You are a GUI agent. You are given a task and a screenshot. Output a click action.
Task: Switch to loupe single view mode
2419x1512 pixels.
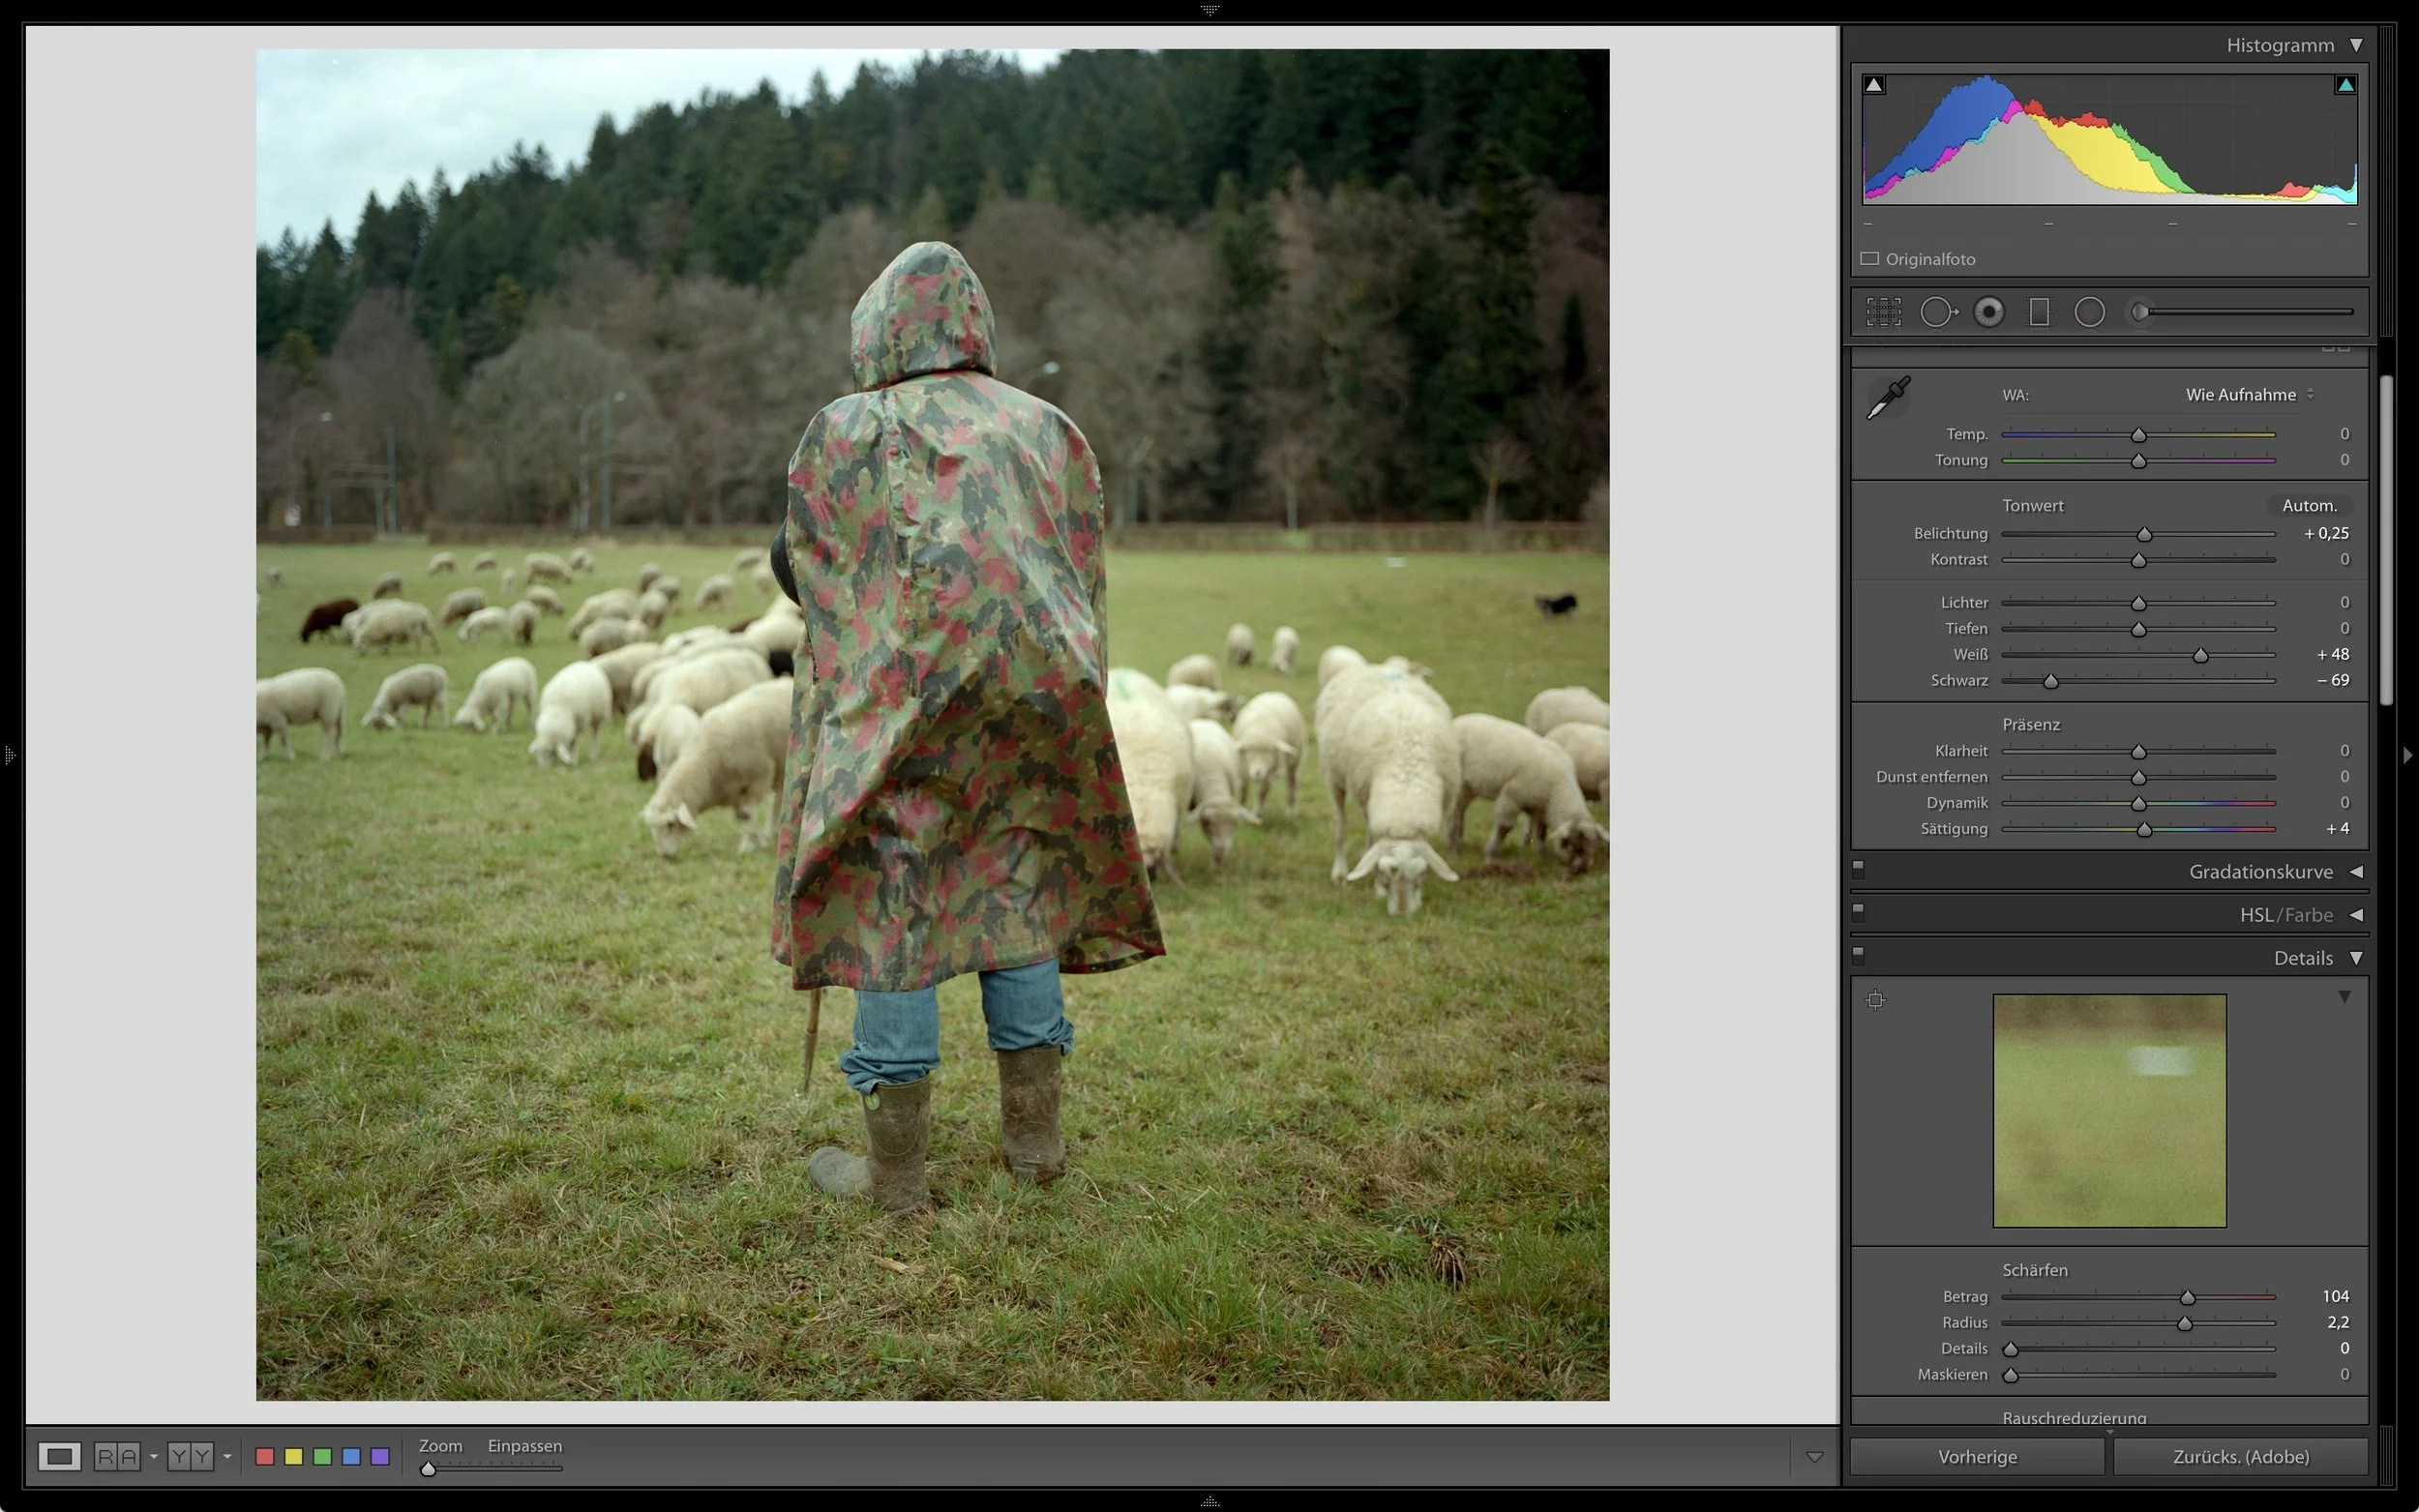pos(59,1456)
